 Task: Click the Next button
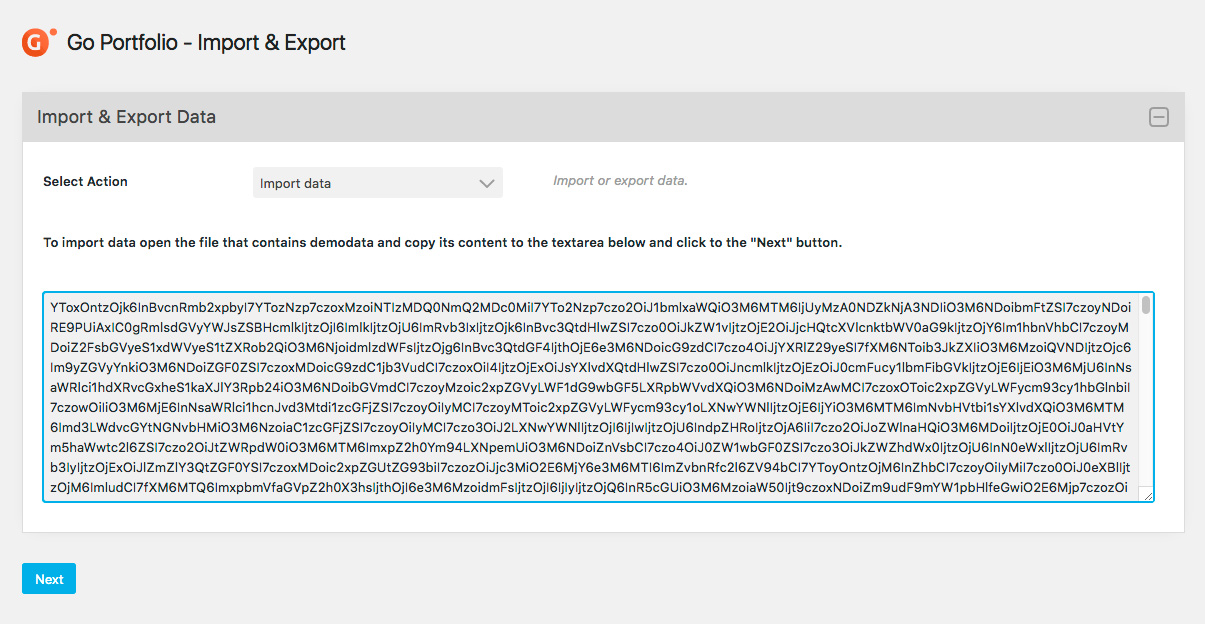[49, 579]
